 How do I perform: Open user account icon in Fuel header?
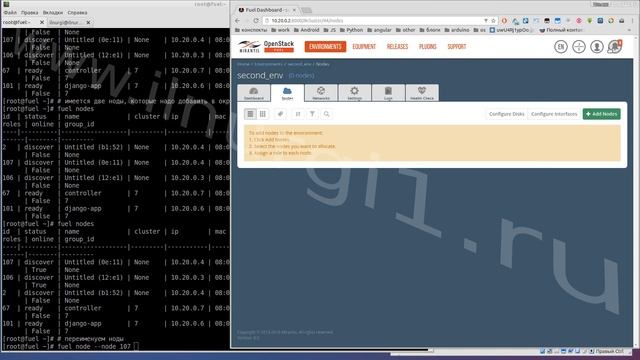(x=597, y=47)
